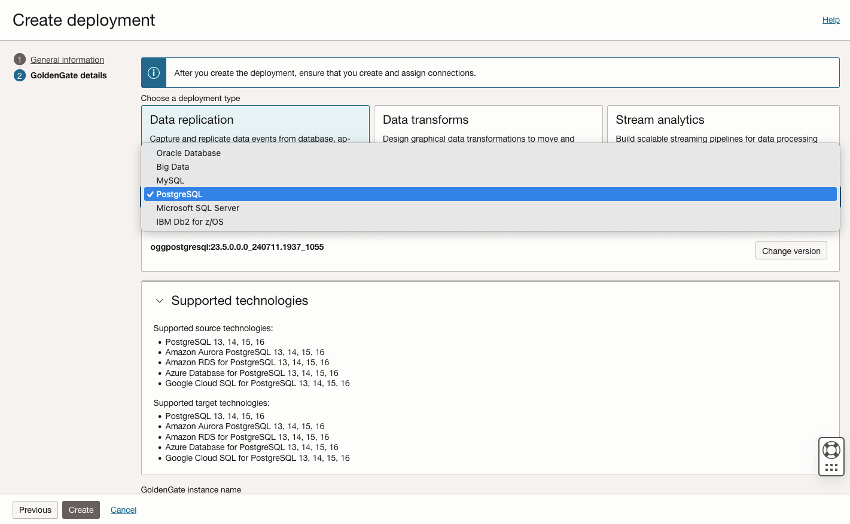
Task: Select the MySQL option
Action: (x=170, y=180)
